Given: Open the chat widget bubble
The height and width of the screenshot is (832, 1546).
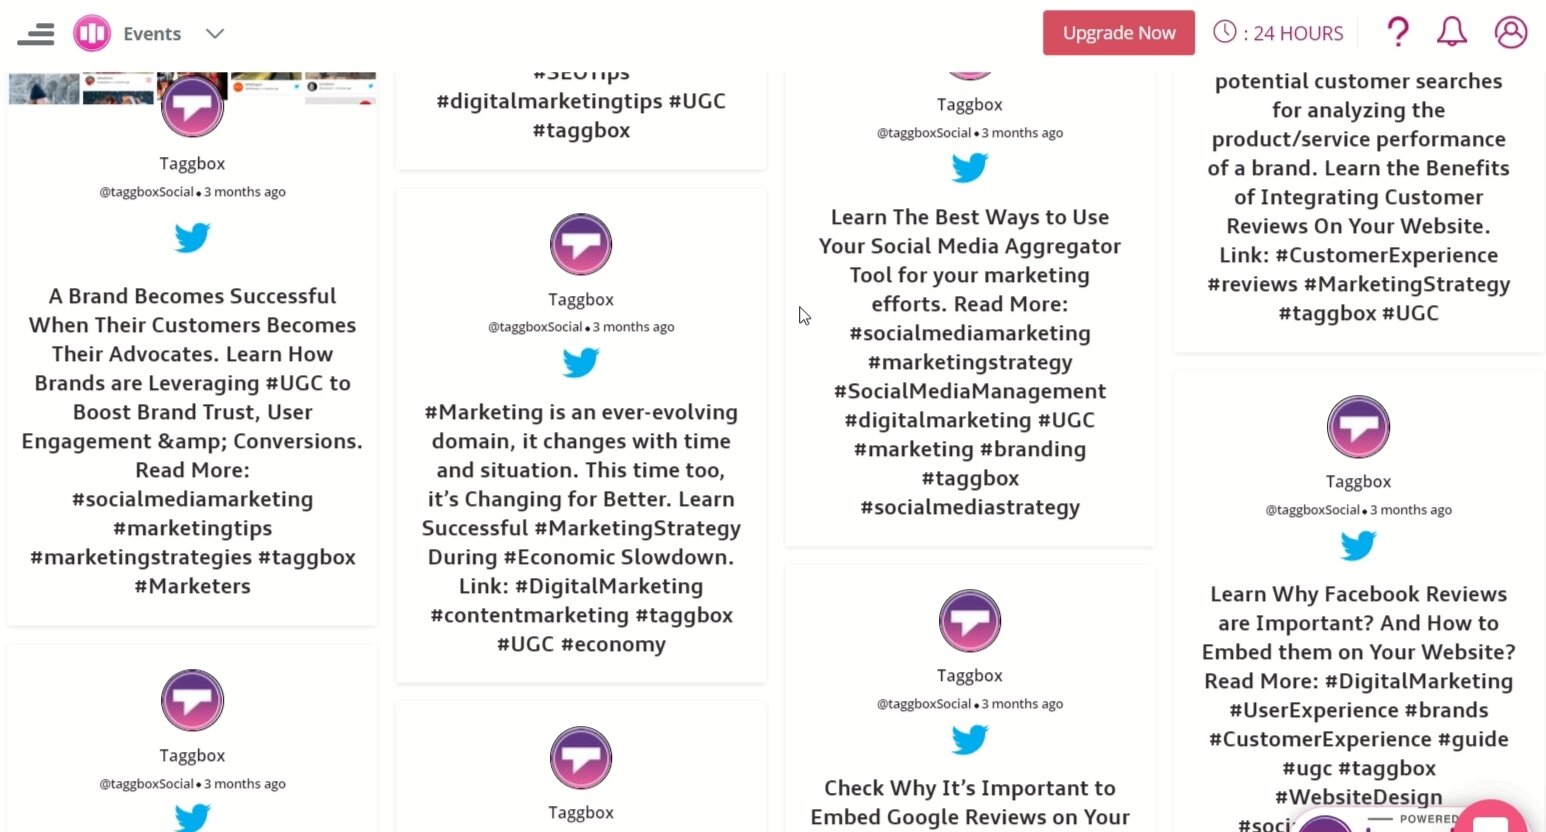Looking at the screenshot, I should tap(1492, 820).
